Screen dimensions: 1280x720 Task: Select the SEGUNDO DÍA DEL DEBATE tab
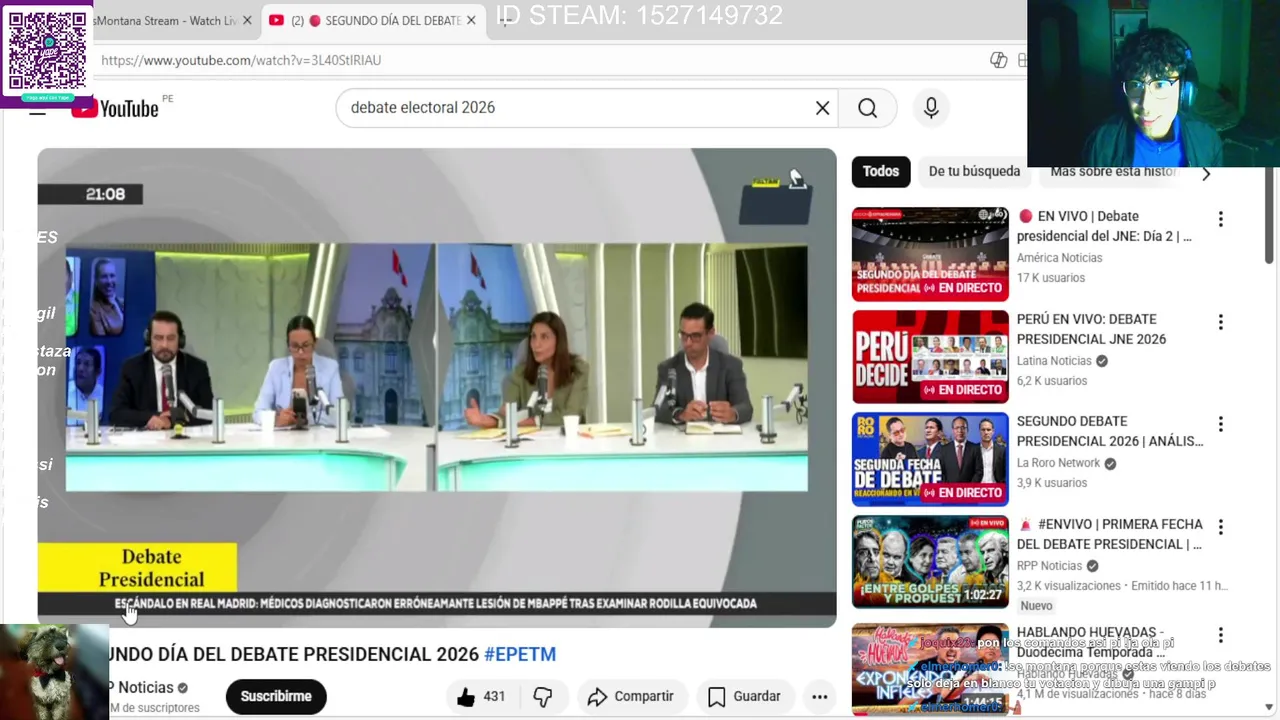point(375,21)
